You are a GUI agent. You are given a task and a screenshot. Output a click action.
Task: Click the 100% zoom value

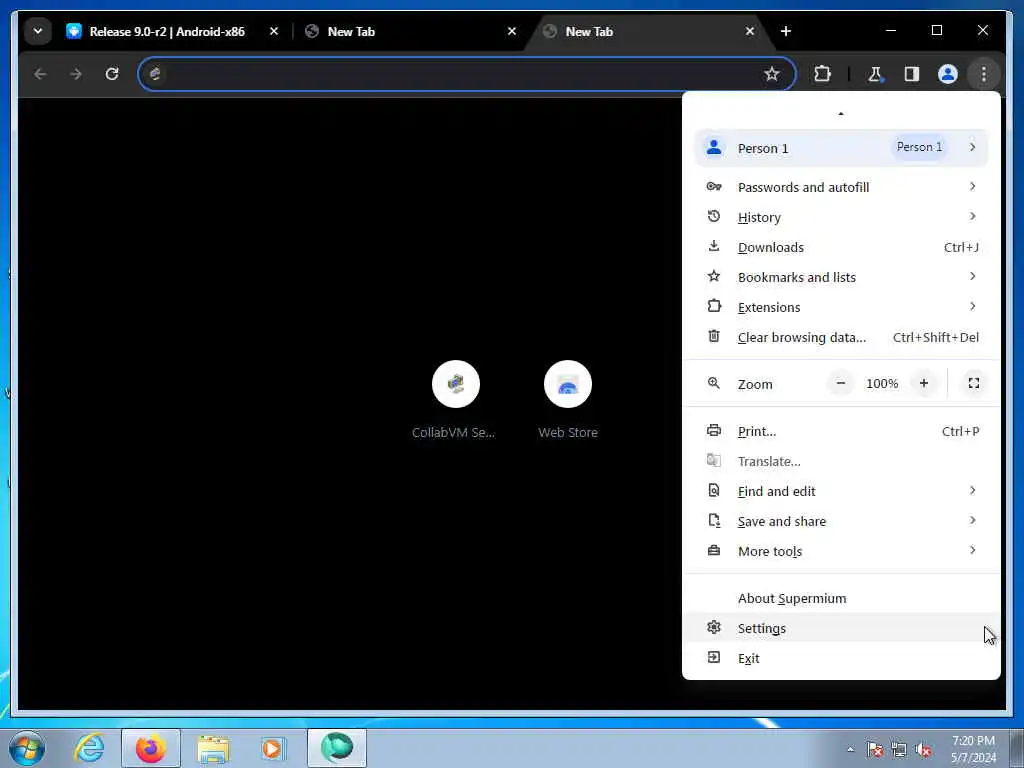(882, 384)
